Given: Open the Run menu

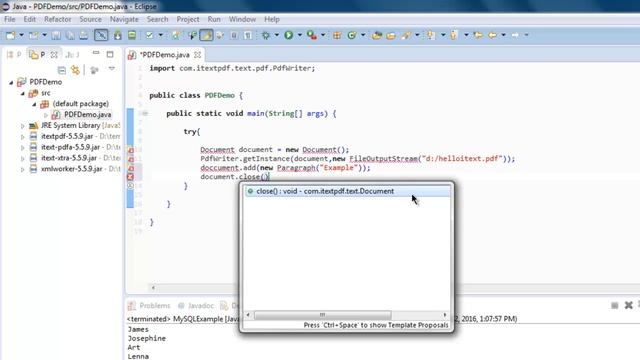Looking at the screenshot, I should click(214, 19).
